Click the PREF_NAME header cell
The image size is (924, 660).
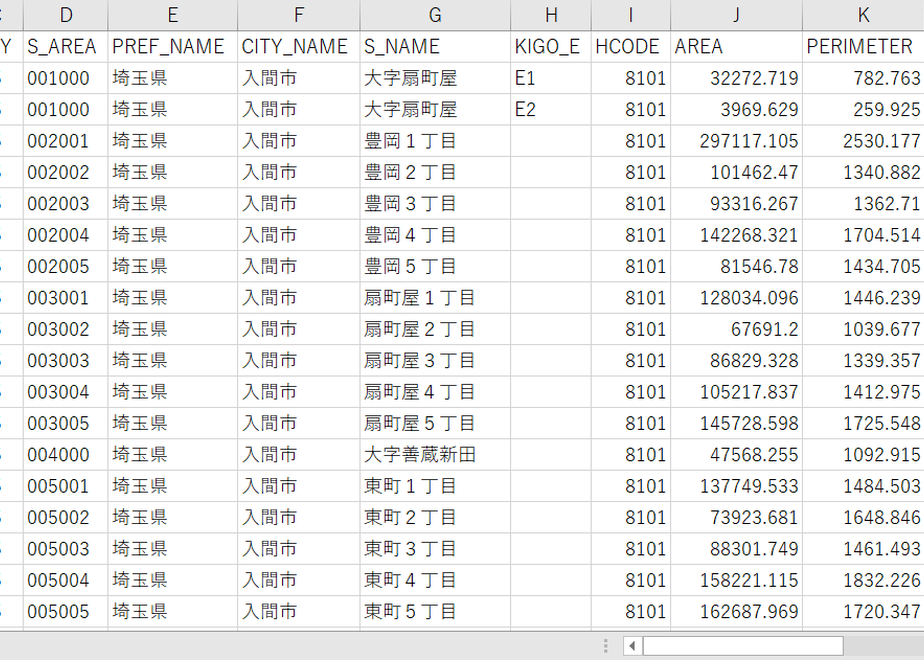[173, 47]
